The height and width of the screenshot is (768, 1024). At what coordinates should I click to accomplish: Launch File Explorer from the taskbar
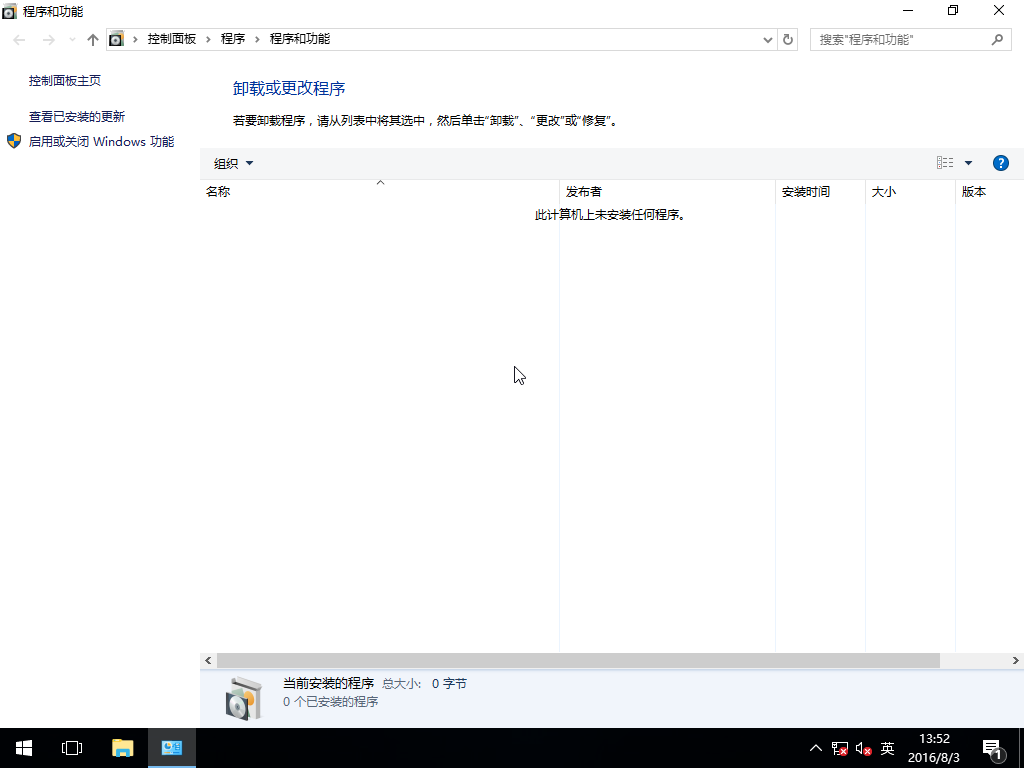point(122,747)
